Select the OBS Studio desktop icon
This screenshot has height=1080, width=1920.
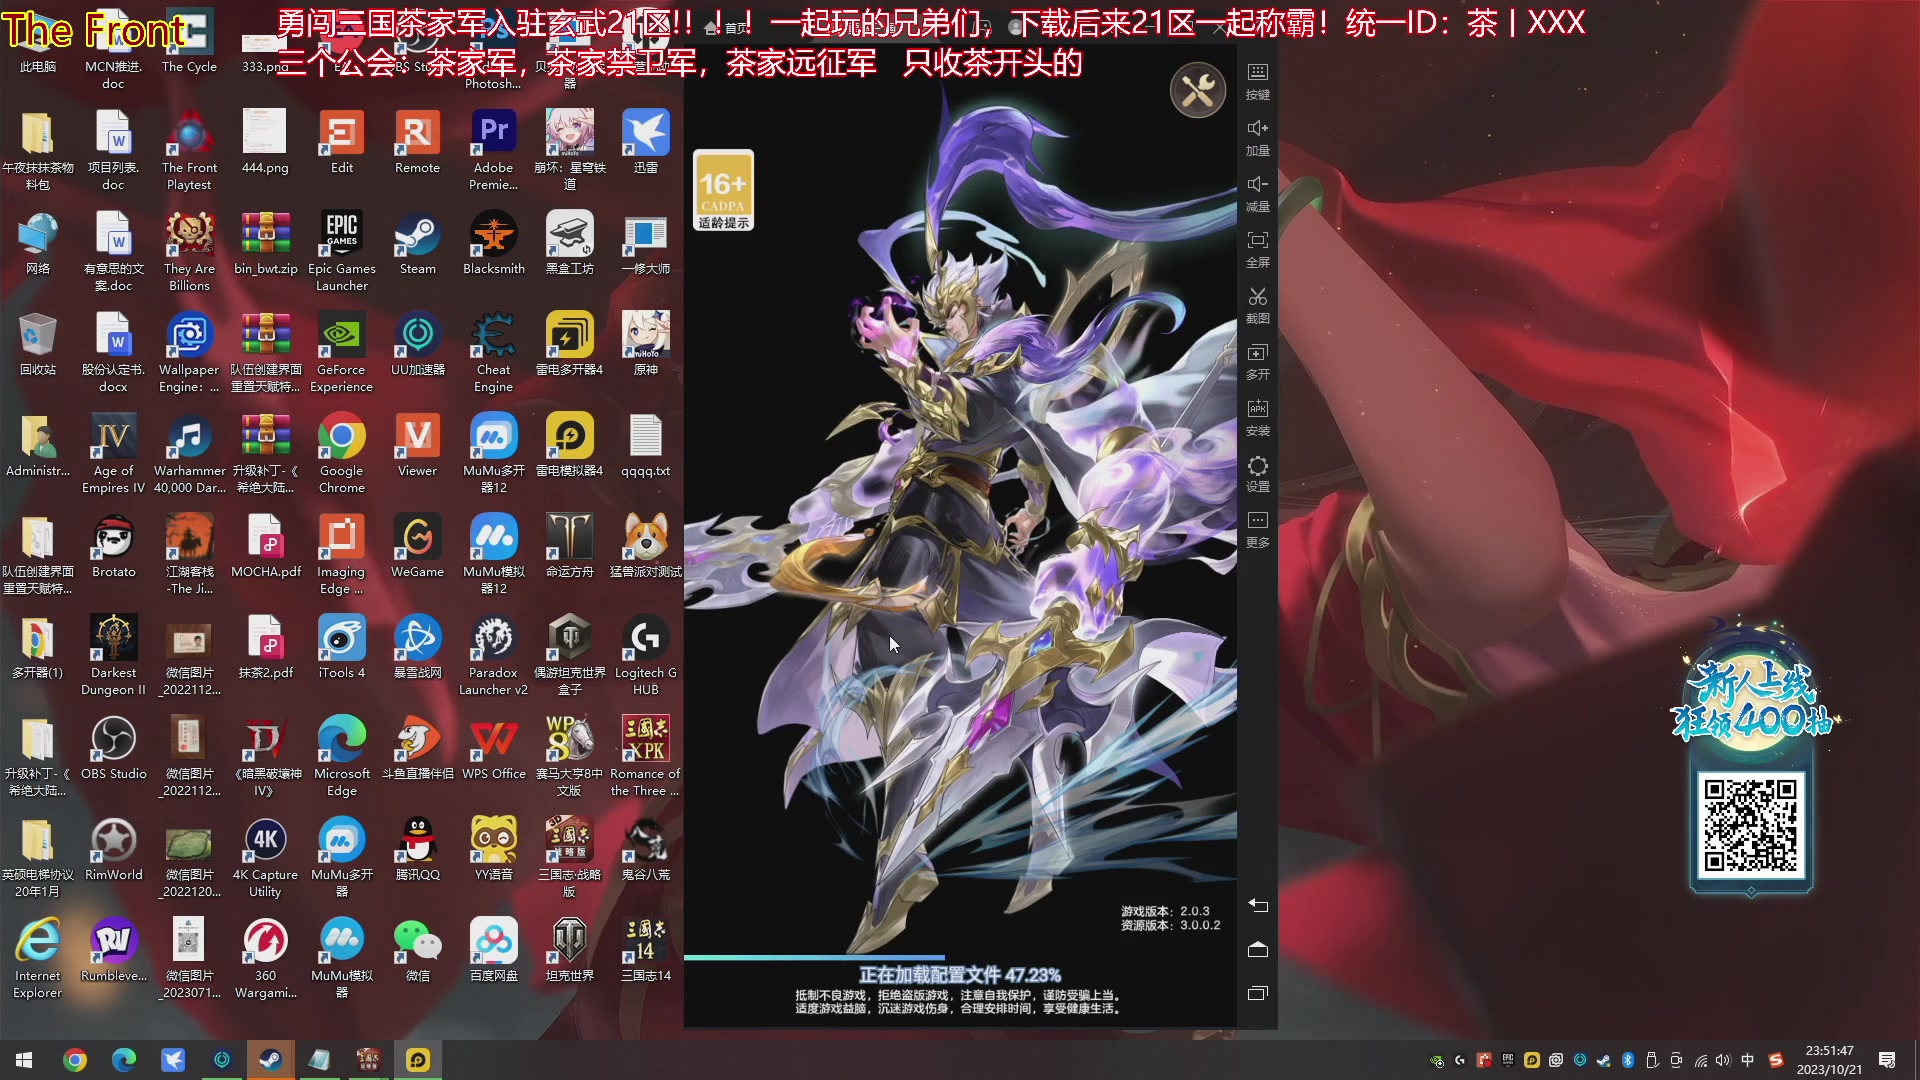tap(114, 748)
